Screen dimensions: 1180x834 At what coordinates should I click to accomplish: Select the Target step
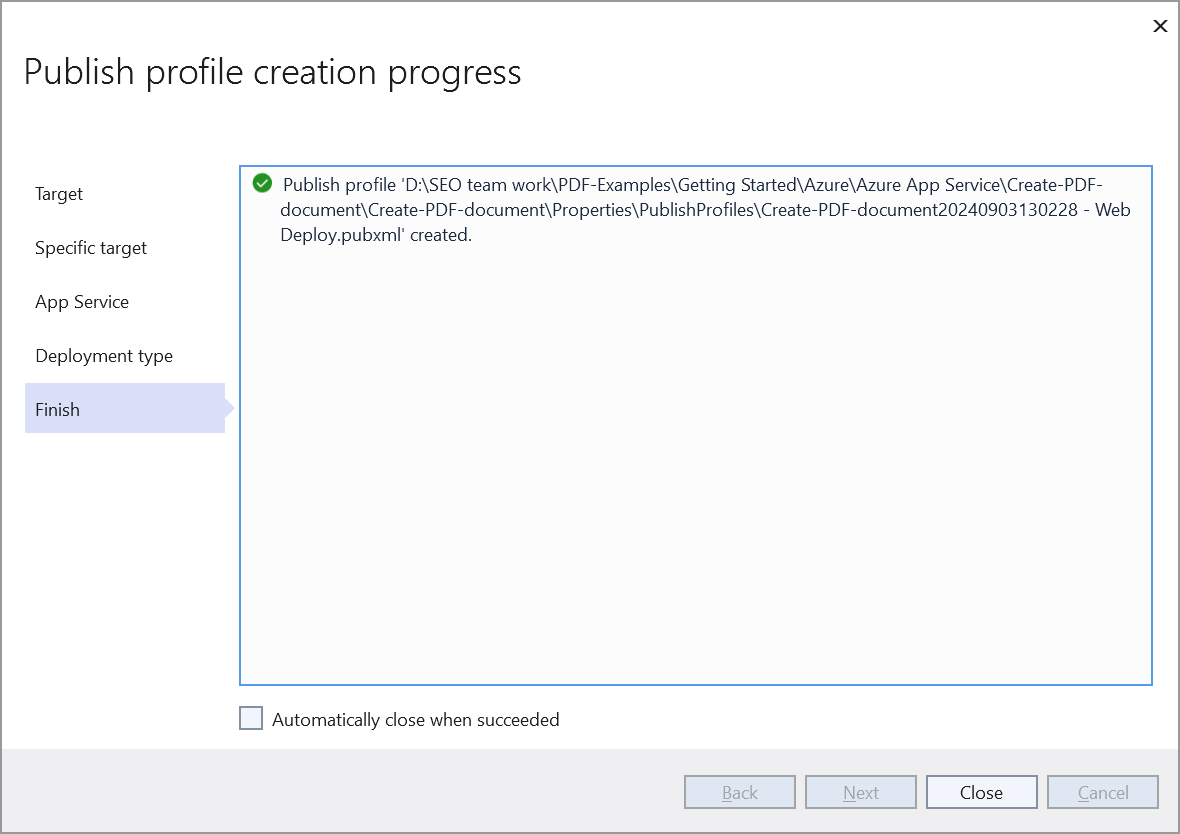pyautogui.click(x=58, y=194)
